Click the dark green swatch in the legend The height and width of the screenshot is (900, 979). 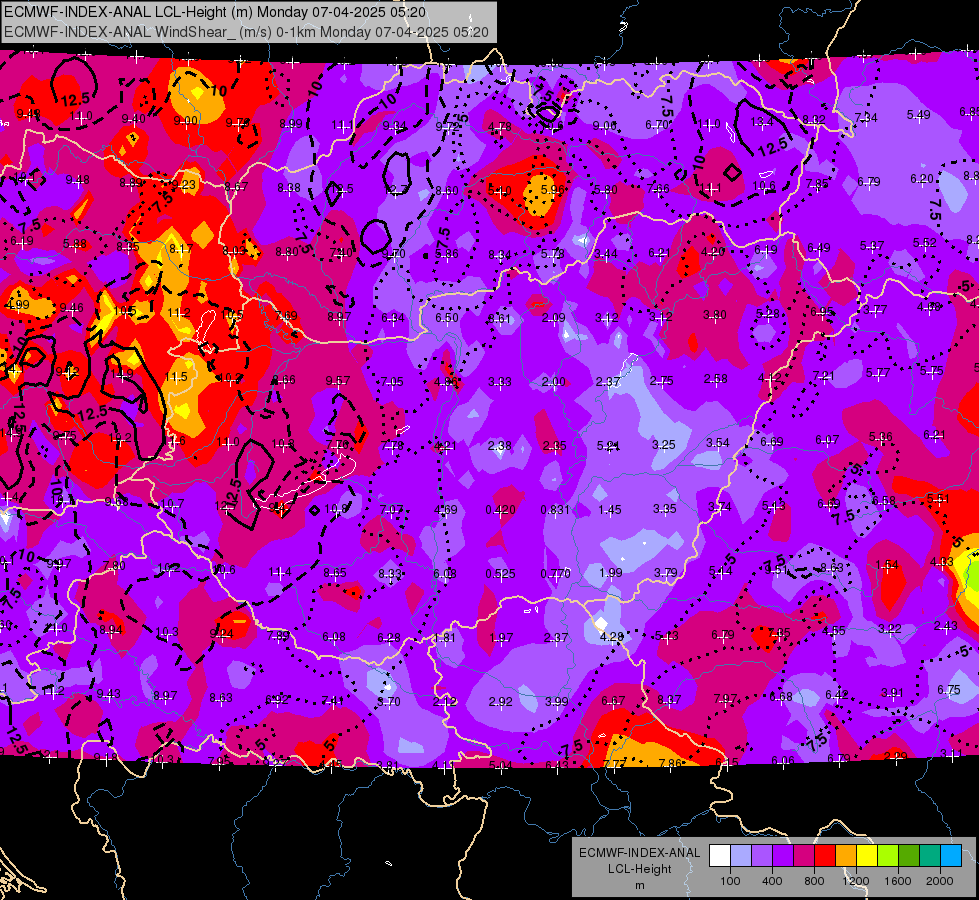coord(908,856)
